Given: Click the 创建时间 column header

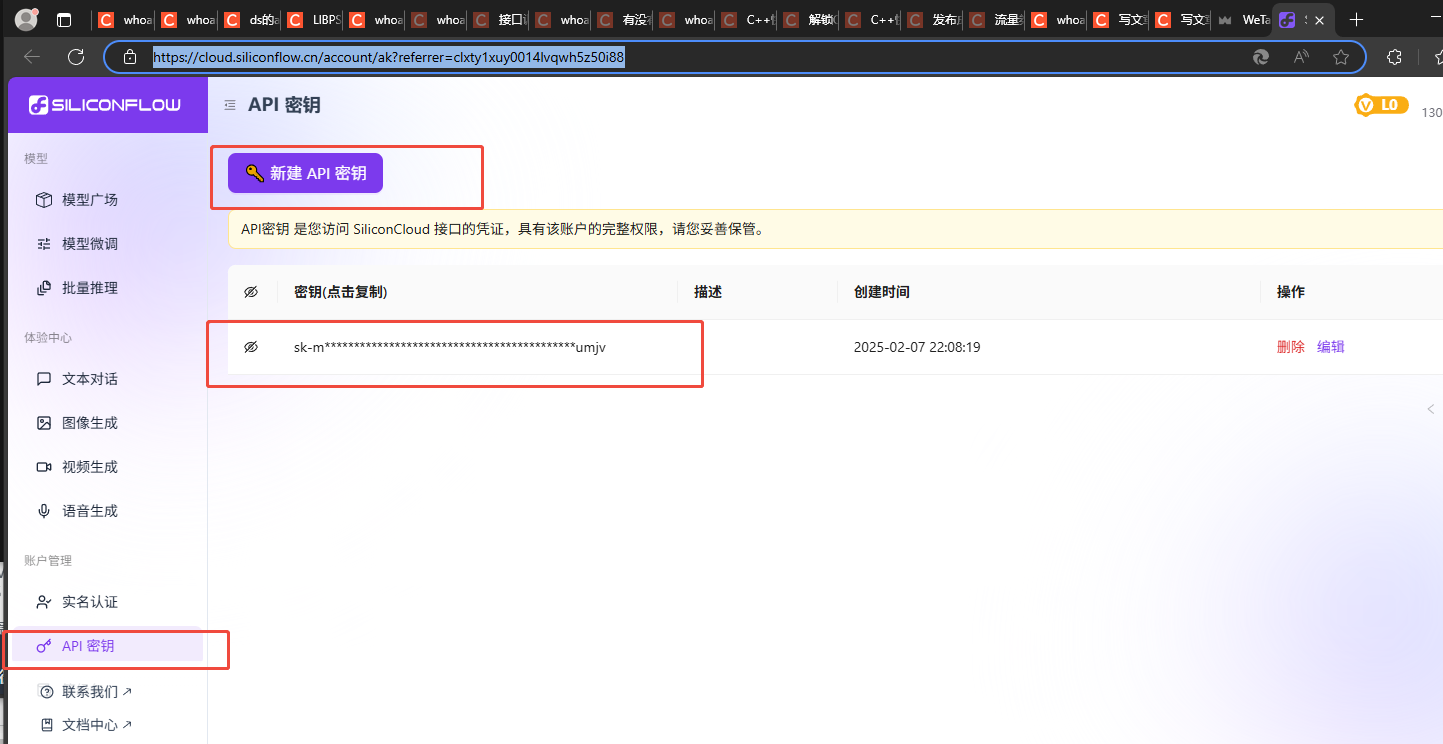Looking at the screenshot, I should 882,292.
